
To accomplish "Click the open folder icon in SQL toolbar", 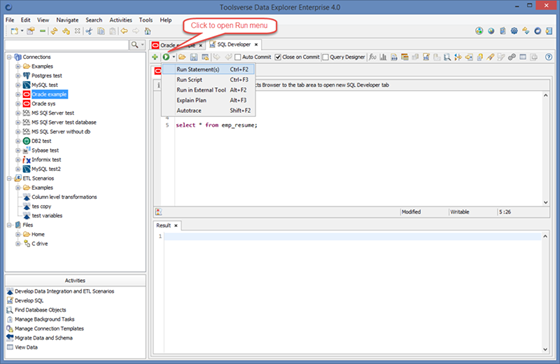I will [182, 57].
